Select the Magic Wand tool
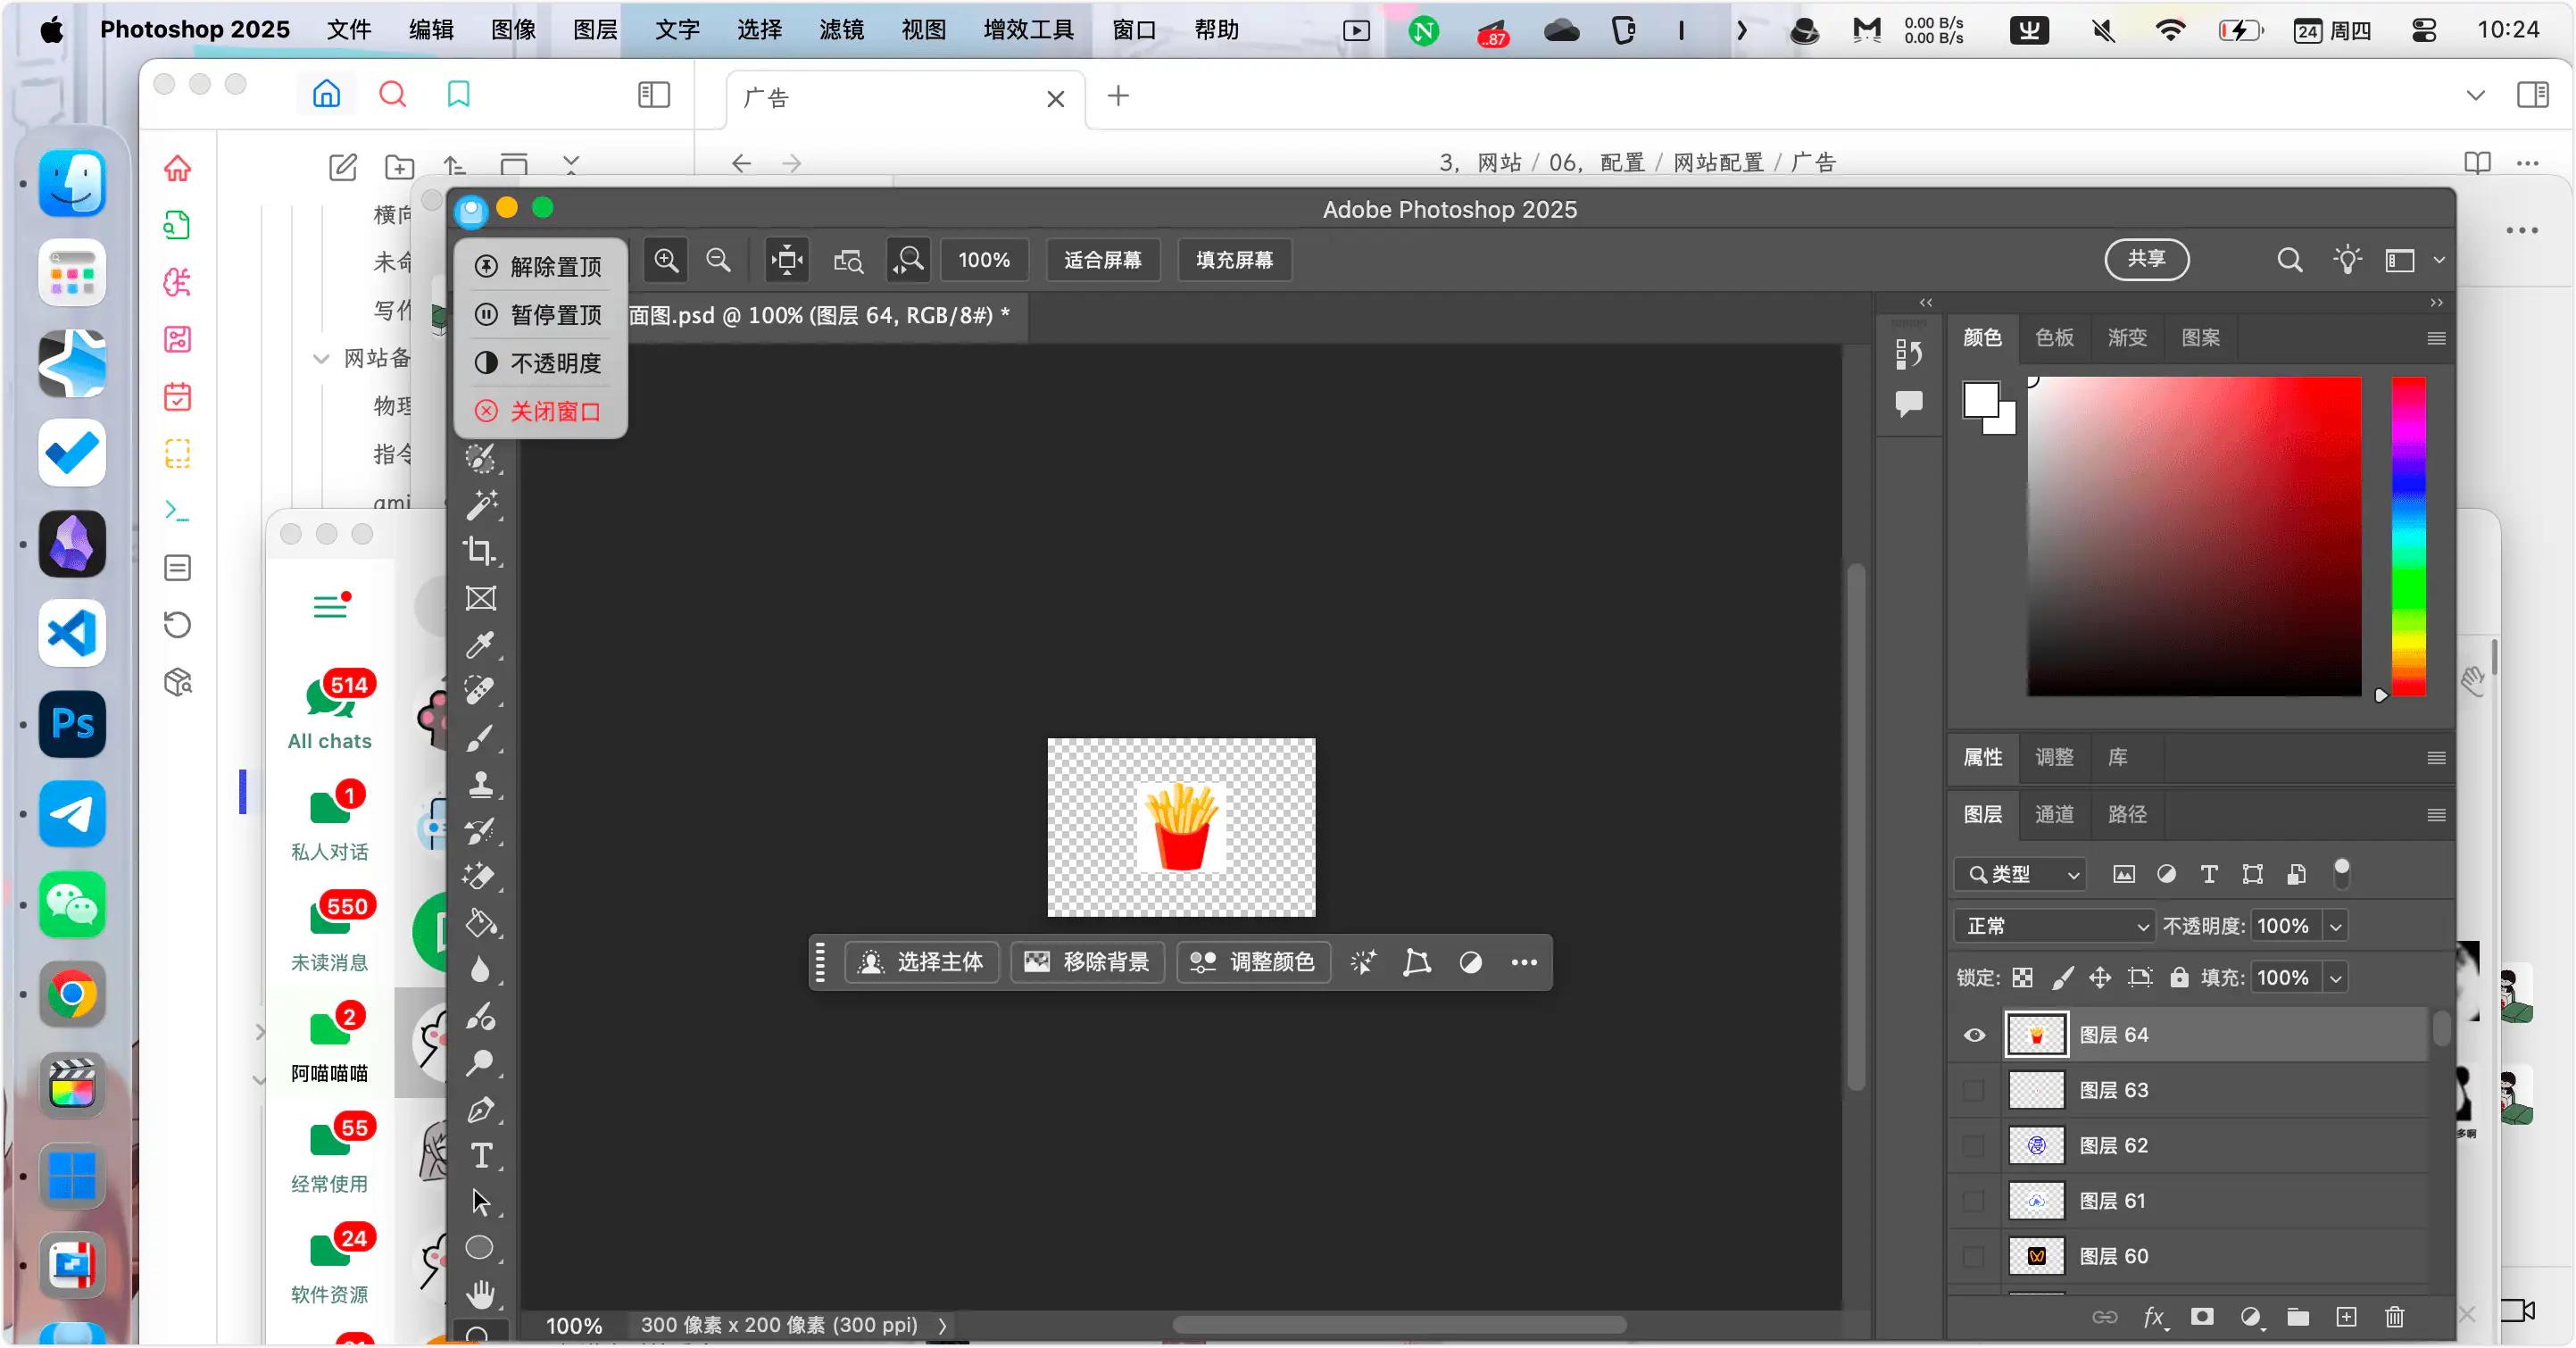Viewport: 2576px width, 1348px height. (481, 505)
